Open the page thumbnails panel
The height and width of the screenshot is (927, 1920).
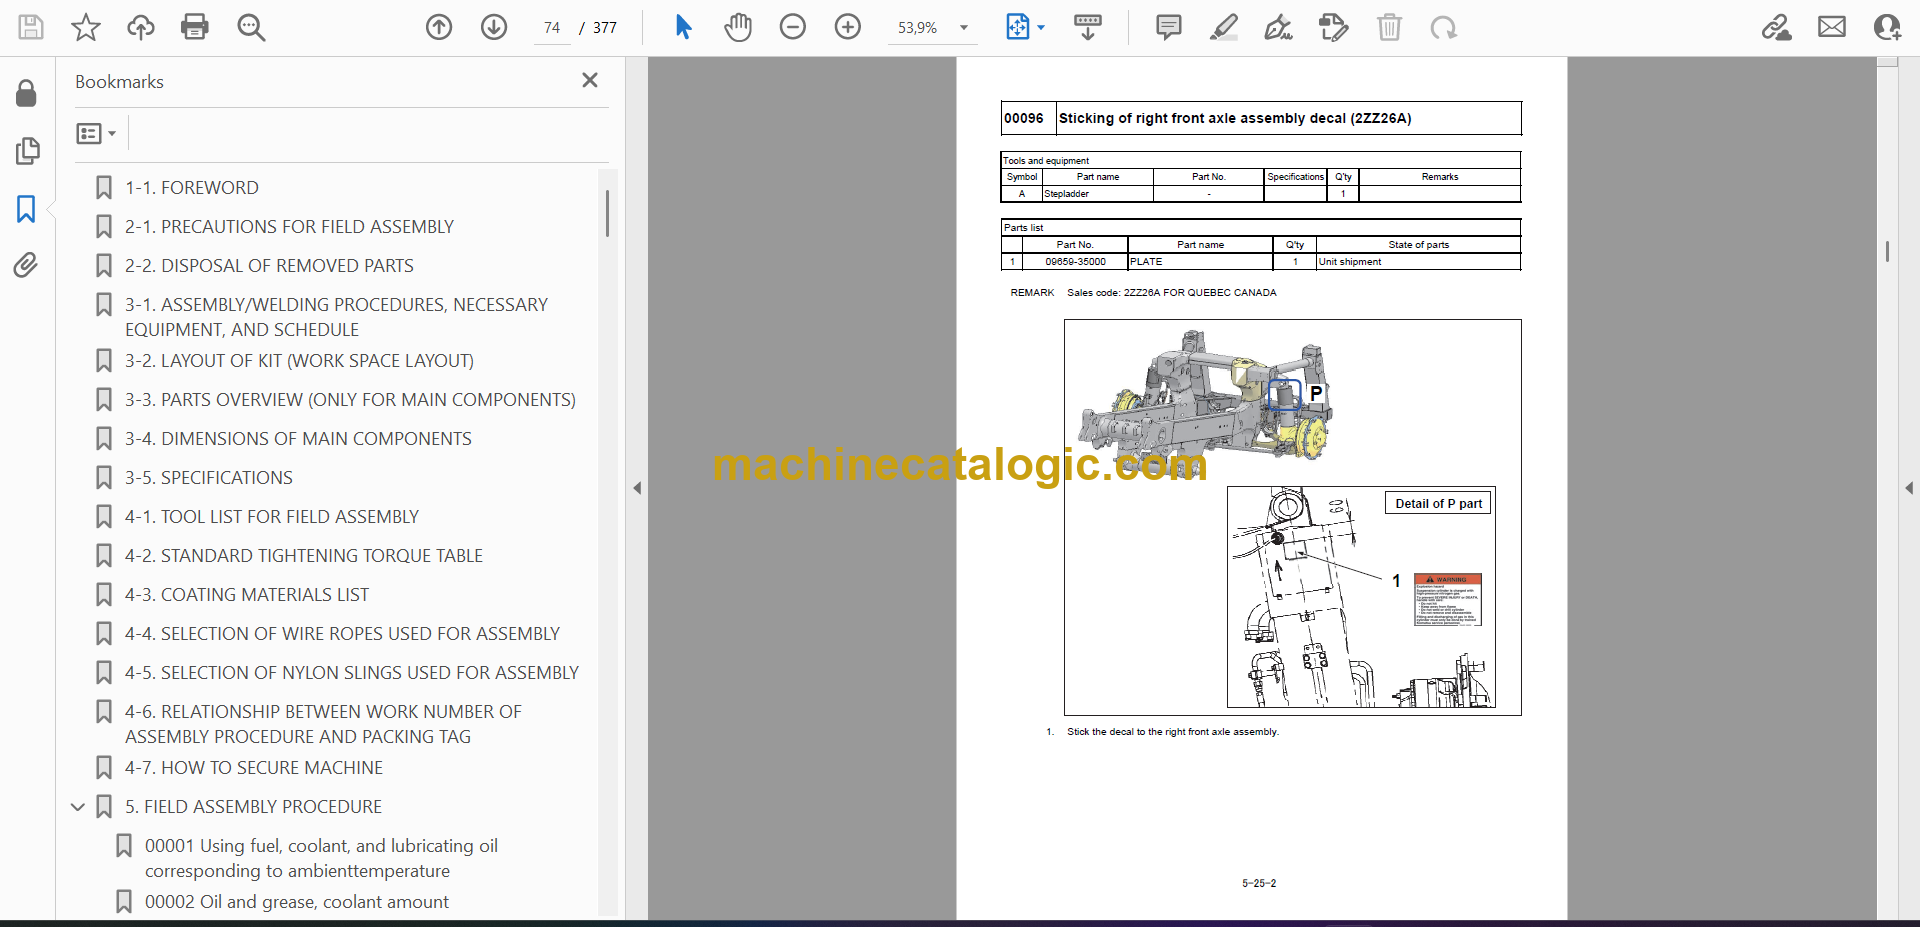tap(27, 151)
